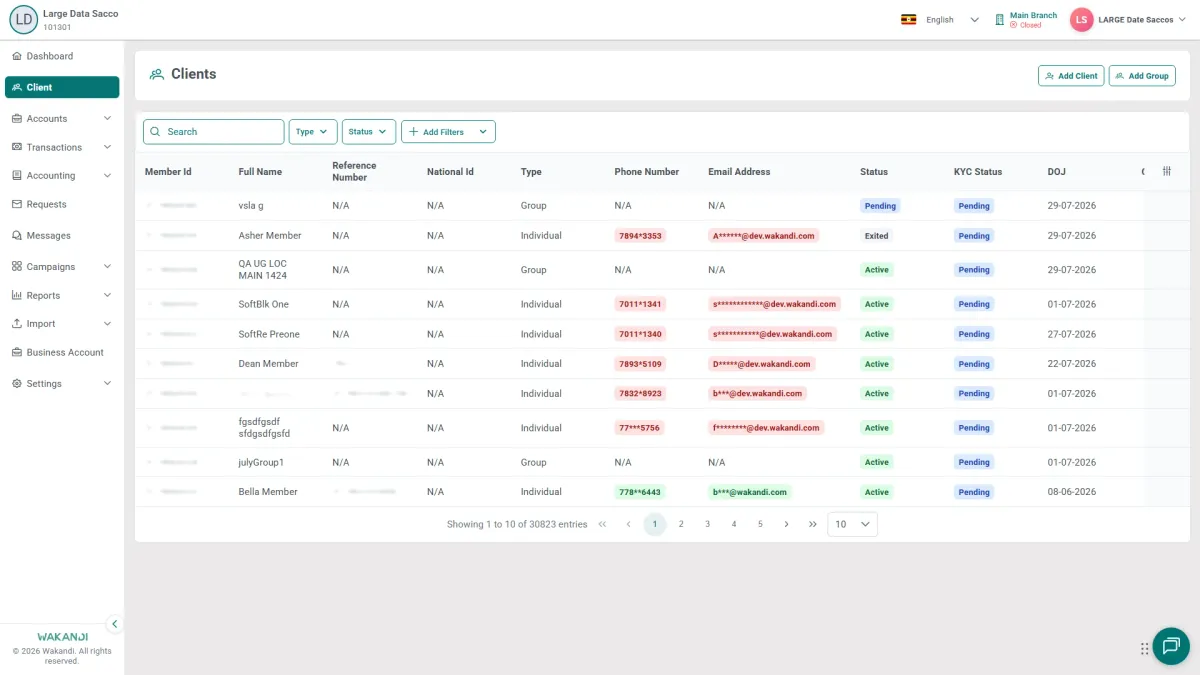Click the LD organization avatar
This screenshot has height=675, width=1200.
coord(23,19)
